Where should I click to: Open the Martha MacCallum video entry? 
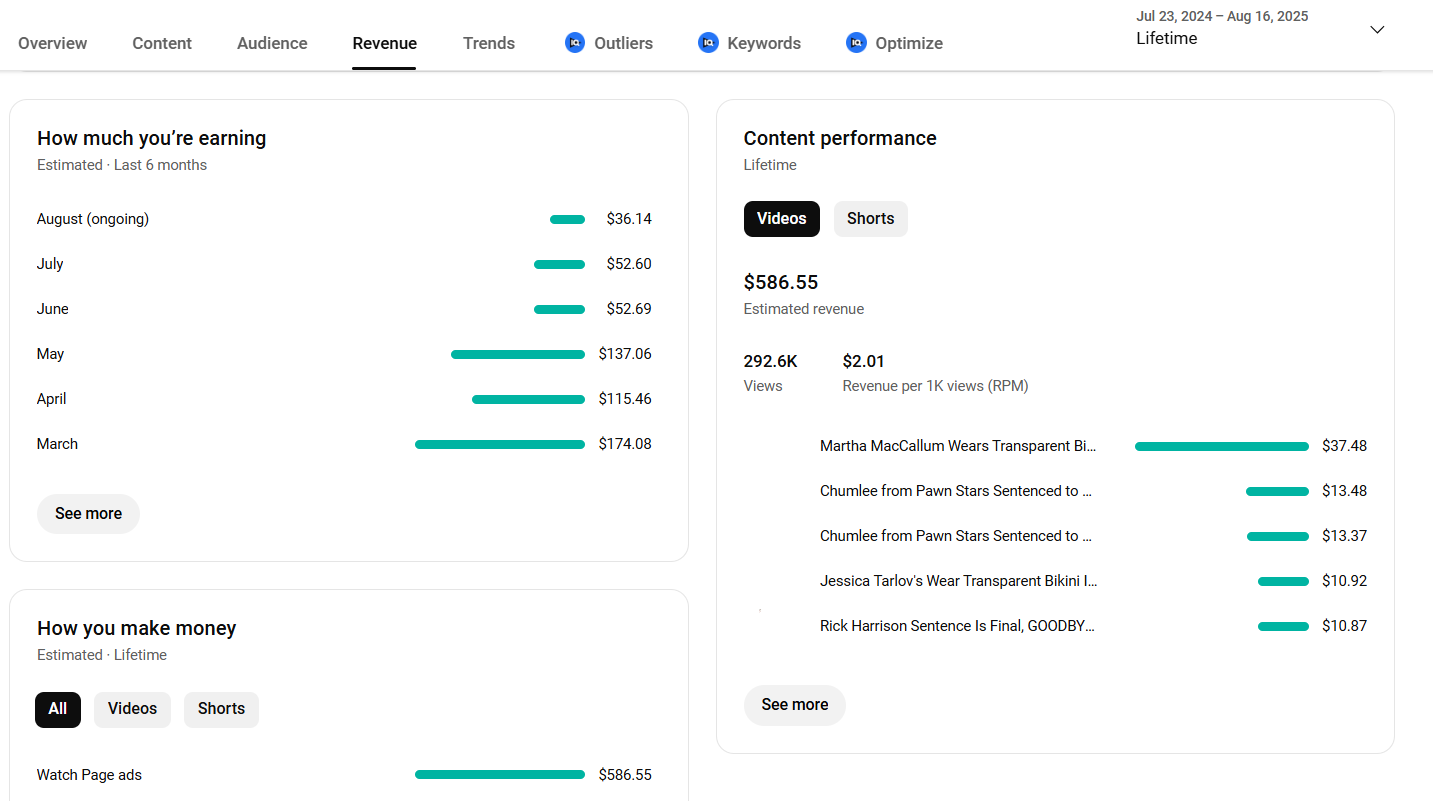(957, 446)
